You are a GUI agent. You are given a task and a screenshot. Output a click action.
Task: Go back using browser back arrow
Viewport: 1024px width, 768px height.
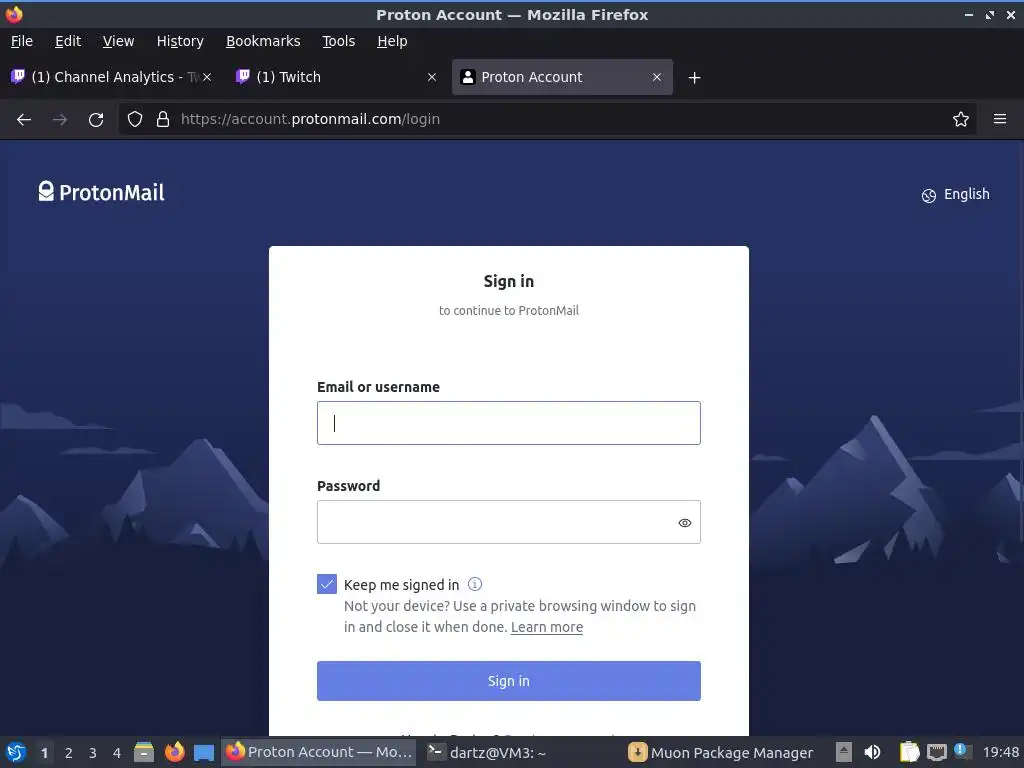click(x=24, y=120)
